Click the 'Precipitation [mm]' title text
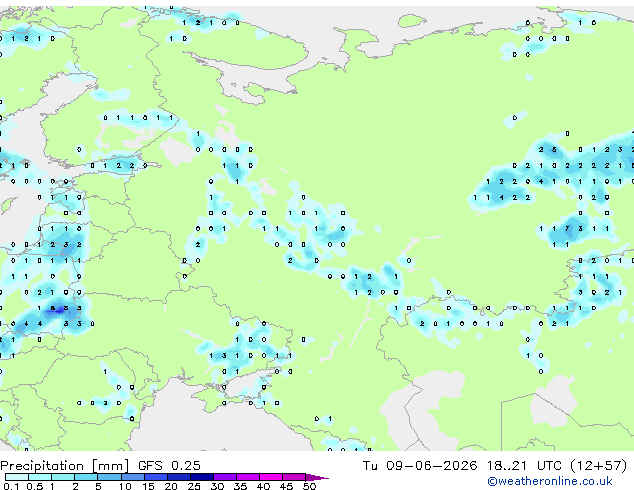Viewport: 634px width, 490px height. point(65,466)
